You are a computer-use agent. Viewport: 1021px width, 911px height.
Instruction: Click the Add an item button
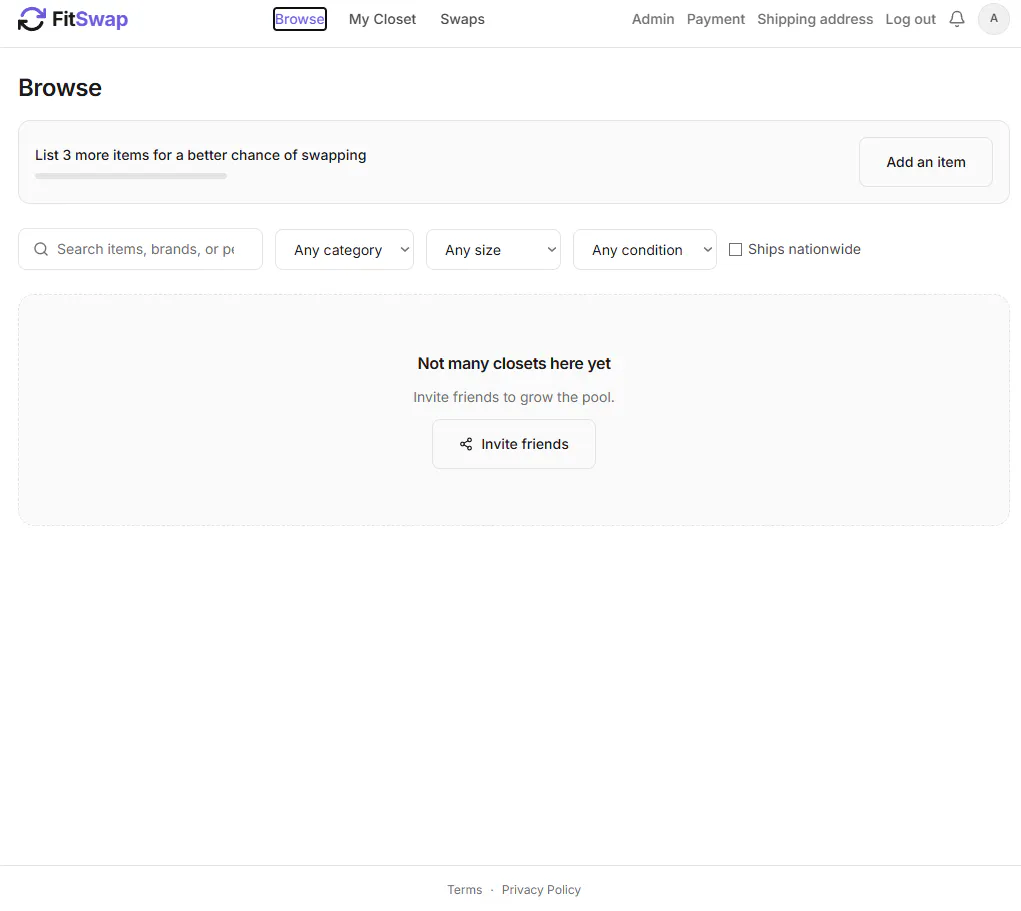(x=926, y=162)
